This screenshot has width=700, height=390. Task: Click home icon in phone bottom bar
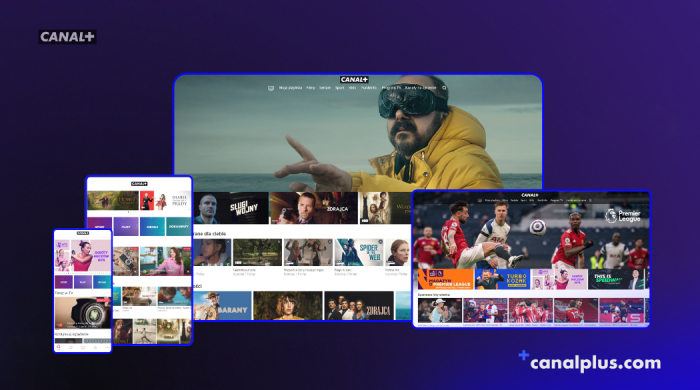coord(58,347)
